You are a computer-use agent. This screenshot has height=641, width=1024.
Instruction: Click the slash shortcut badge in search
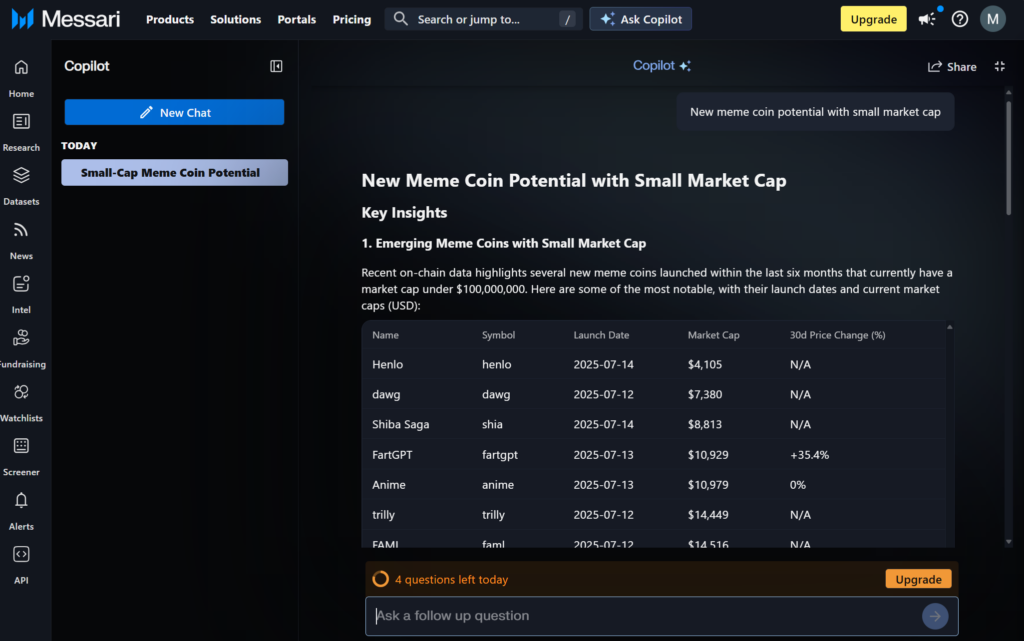tap(568, 20)
